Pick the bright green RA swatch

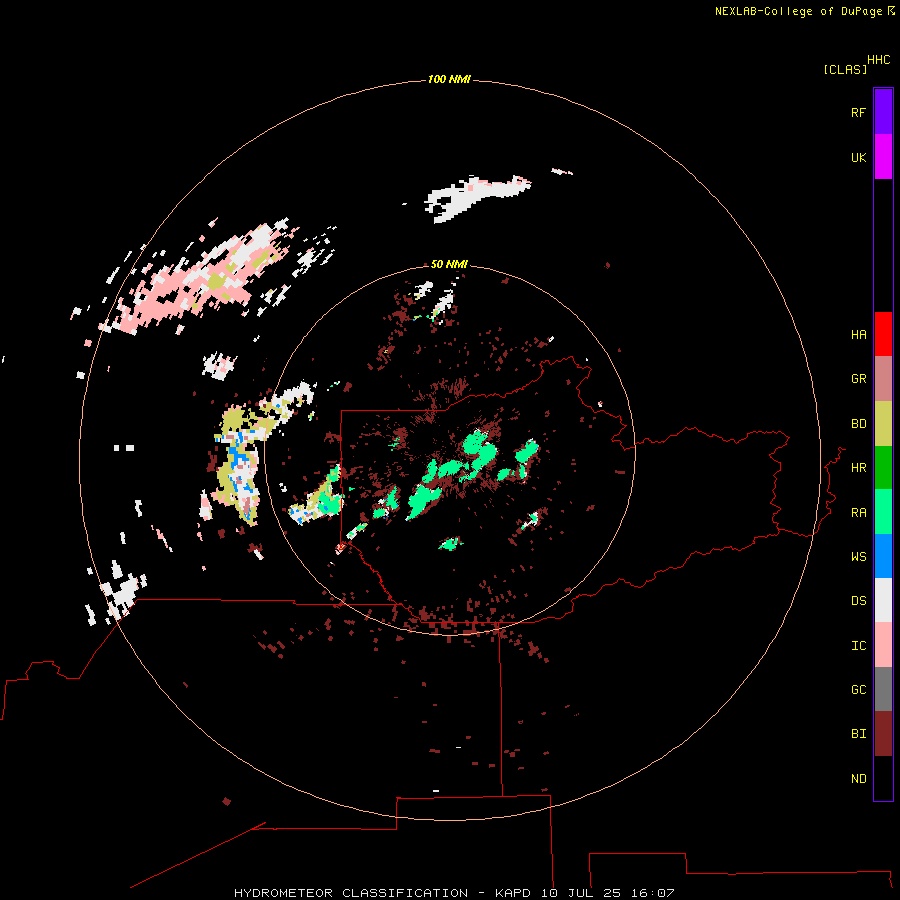(883, 512)
